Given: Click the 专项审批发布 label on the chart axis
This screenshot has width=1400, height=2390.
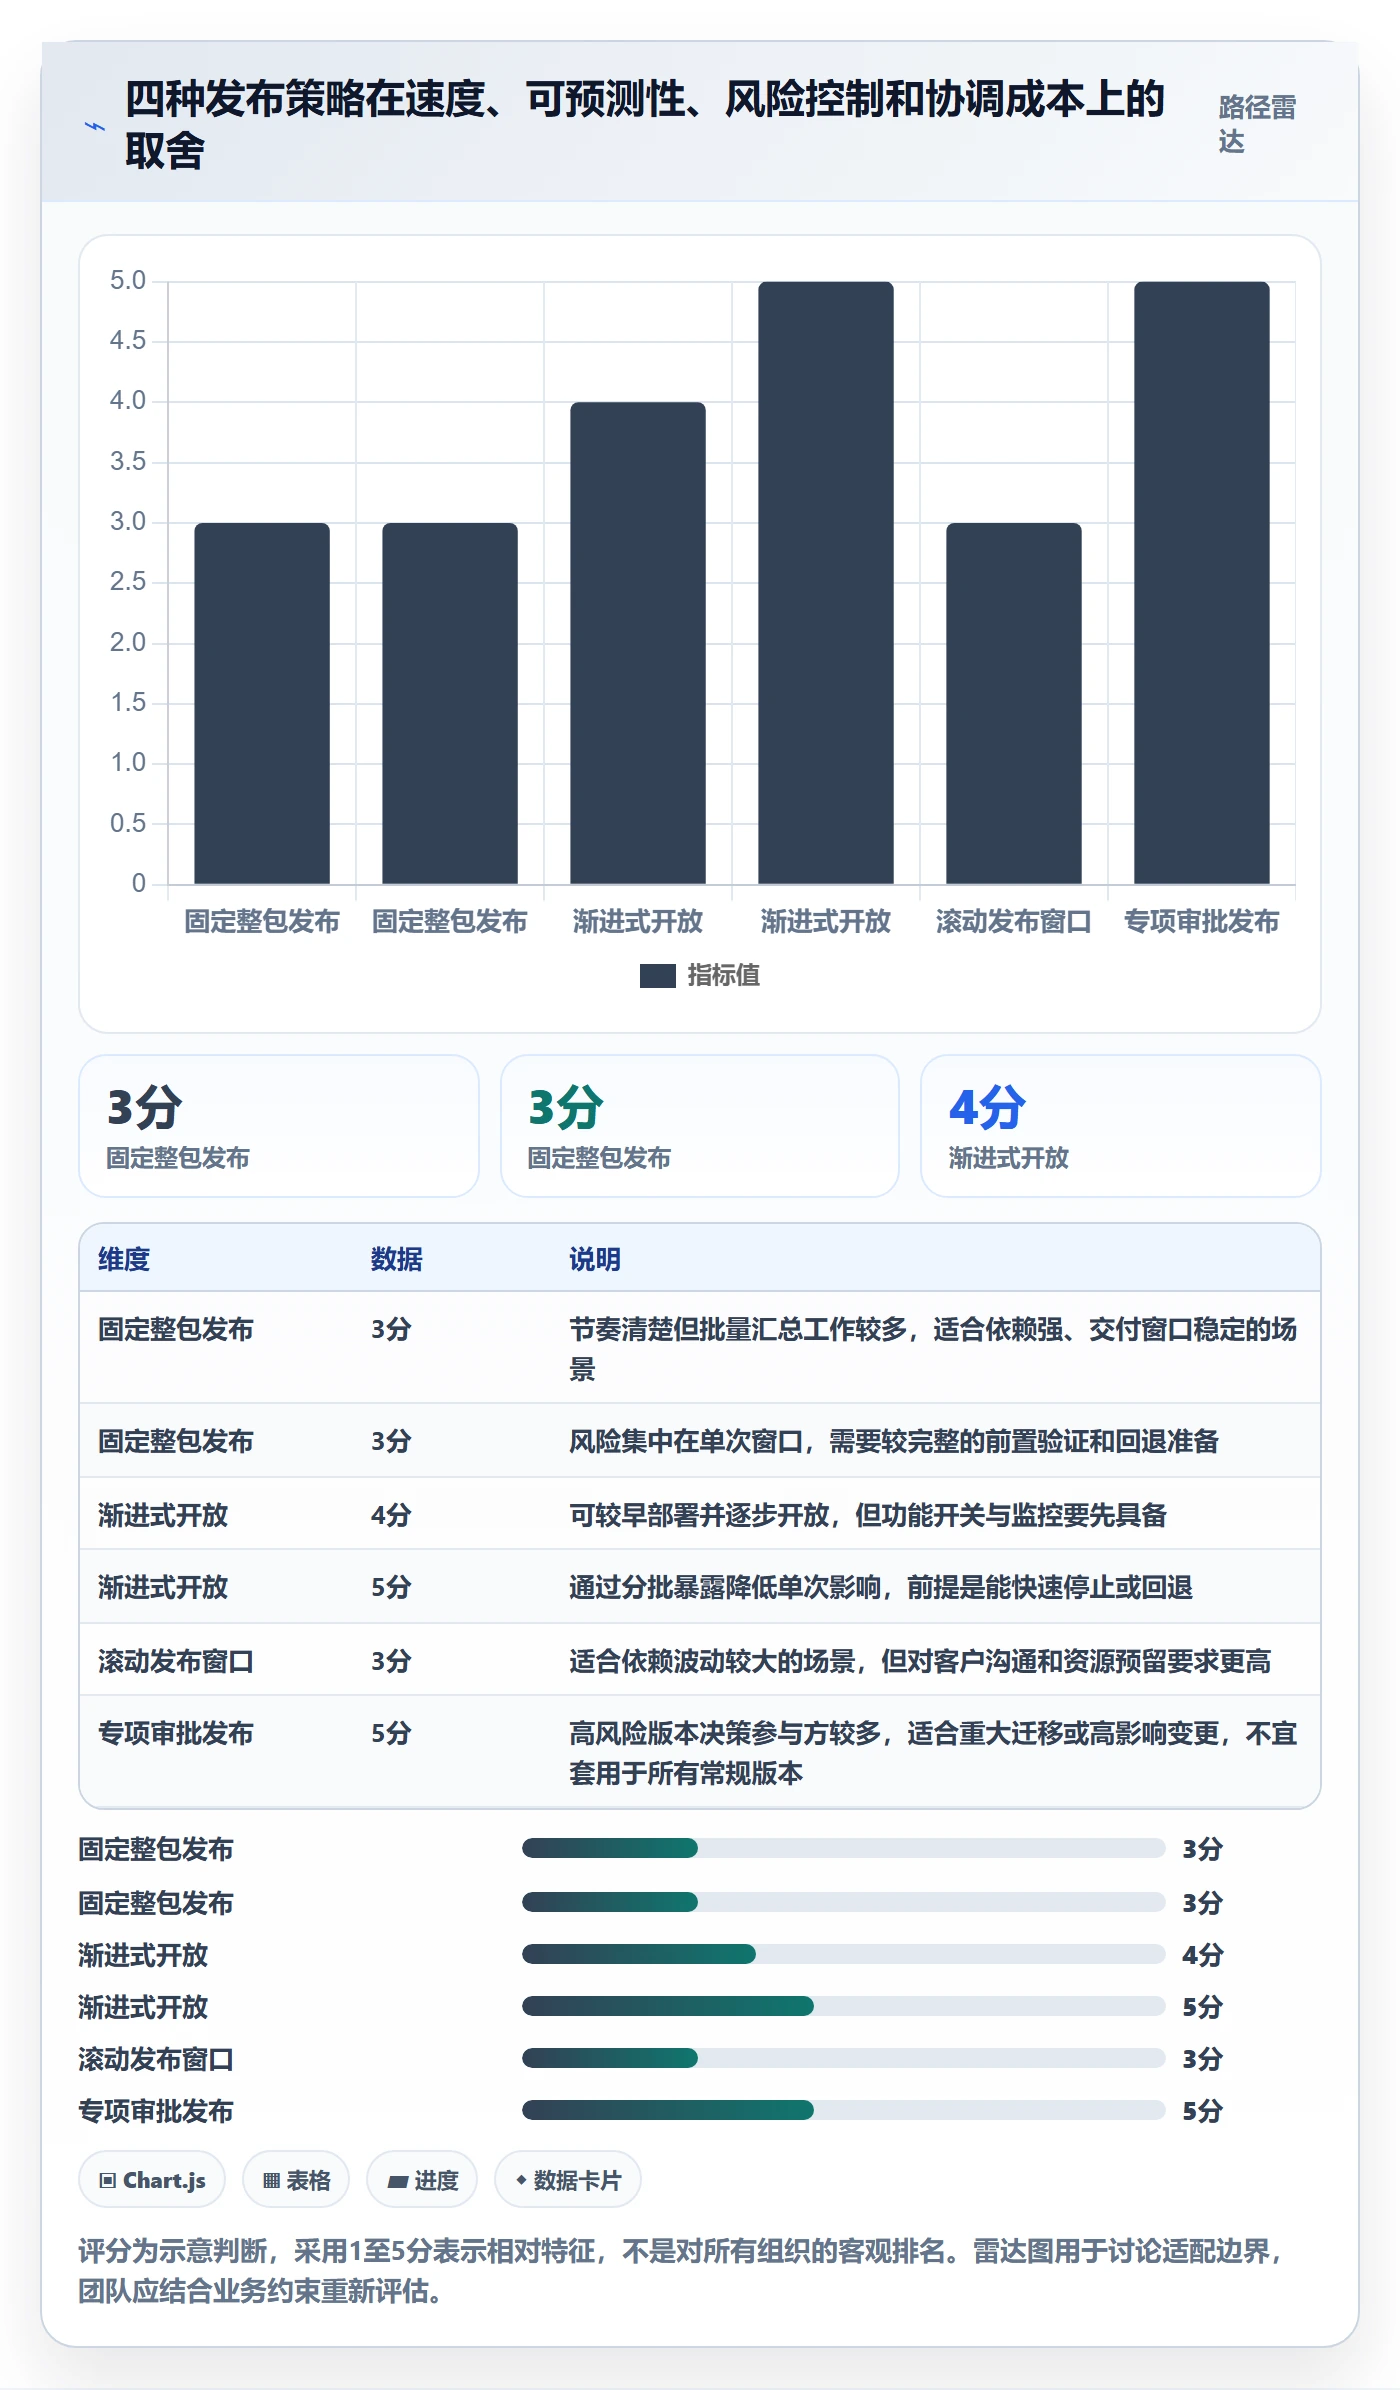Looking at the screenshot, I should pyautogui.click(x=1202, y=921).
